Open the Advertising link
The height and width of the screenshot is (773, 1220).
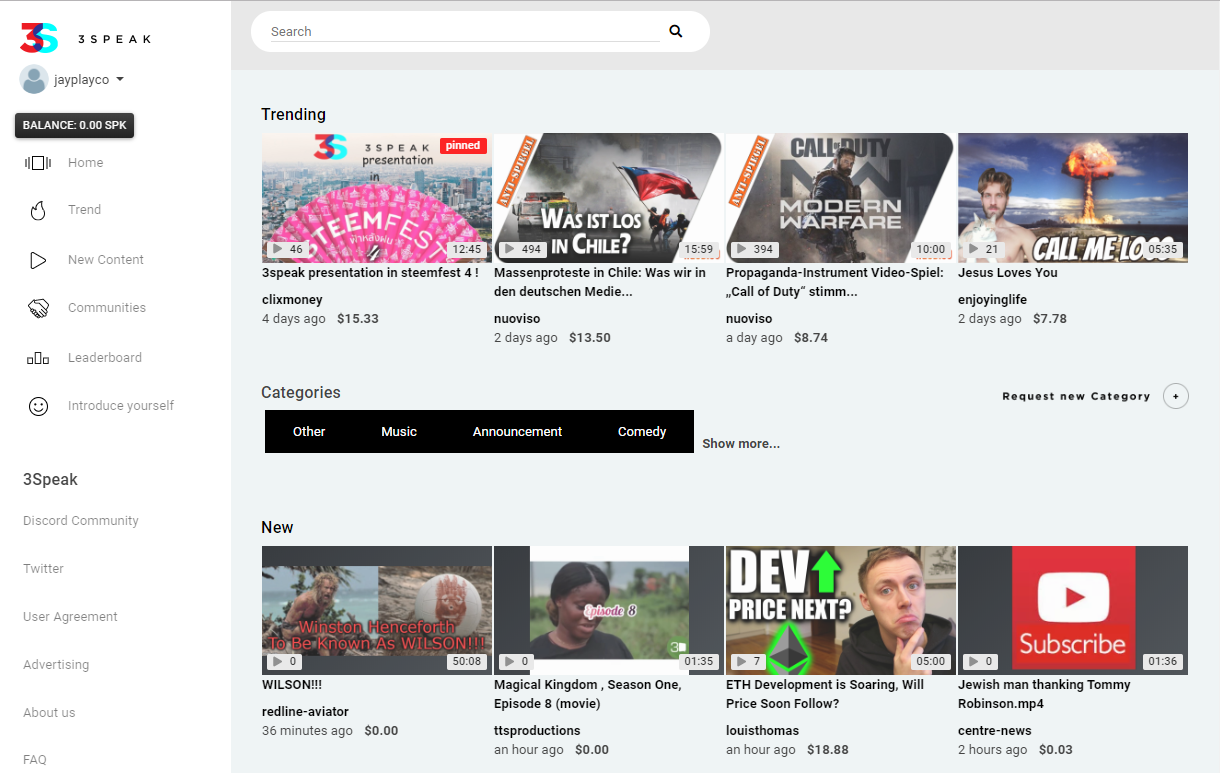pos(56,665)
